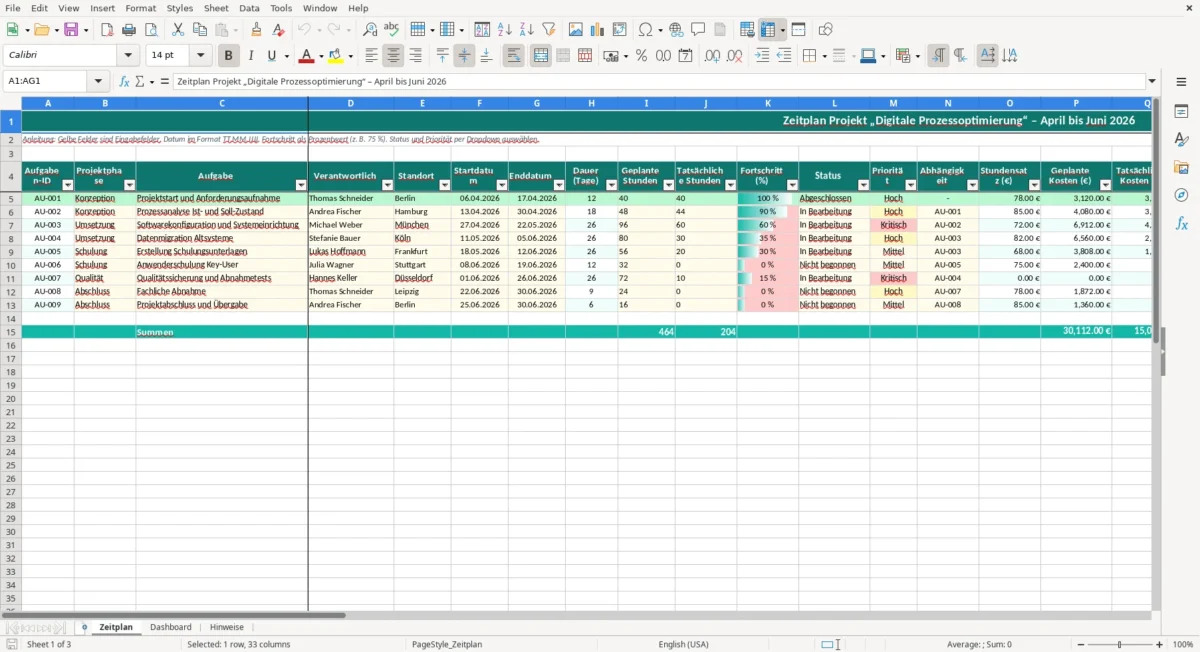Open the Data menu
Viewport: 1200px width, 652px height.
point(249,8)
